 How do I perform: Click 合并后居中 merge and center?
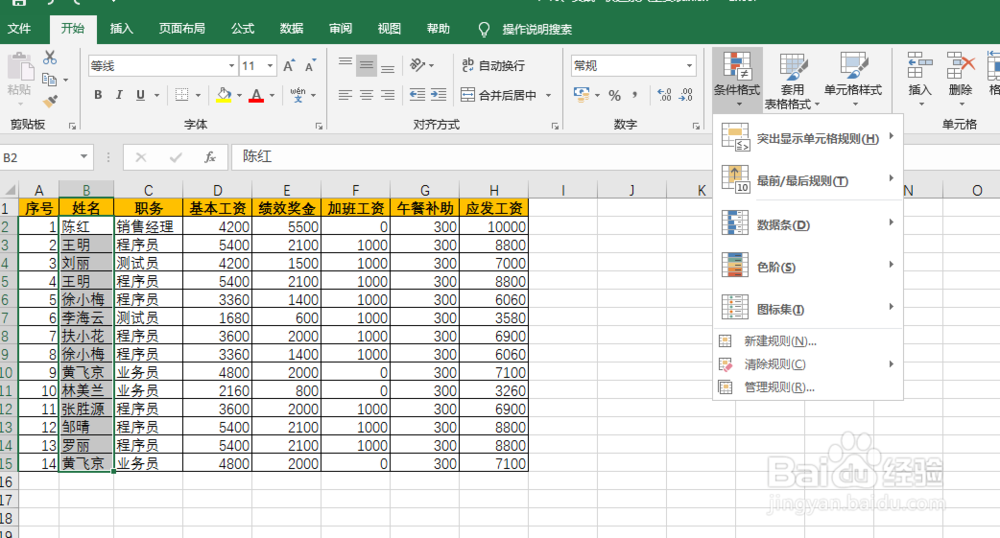tap(499, 95)
